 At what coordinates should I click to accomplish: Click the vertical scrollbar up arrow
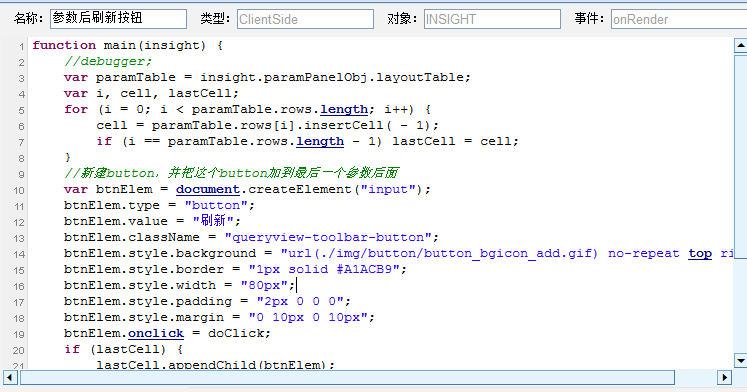tap(740, 46)
